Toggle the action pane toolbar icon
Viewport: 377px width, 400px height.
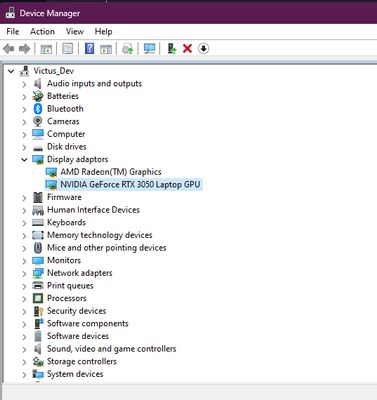point(106,49)
